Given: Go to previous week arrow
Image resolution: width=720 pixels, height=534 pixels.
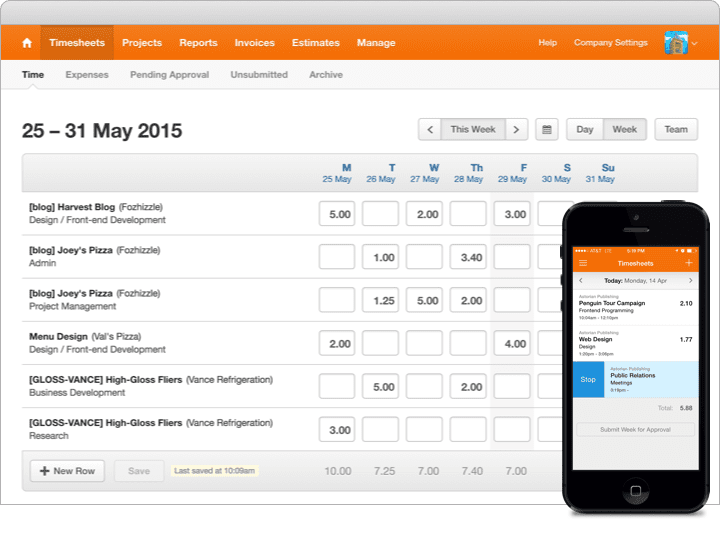Looking at the screenshot, I should tap(430, 129).
